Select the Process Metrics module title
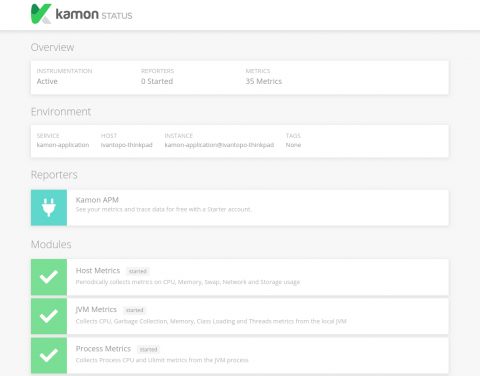Screen dimensions: 480x376 coord(103,349)
